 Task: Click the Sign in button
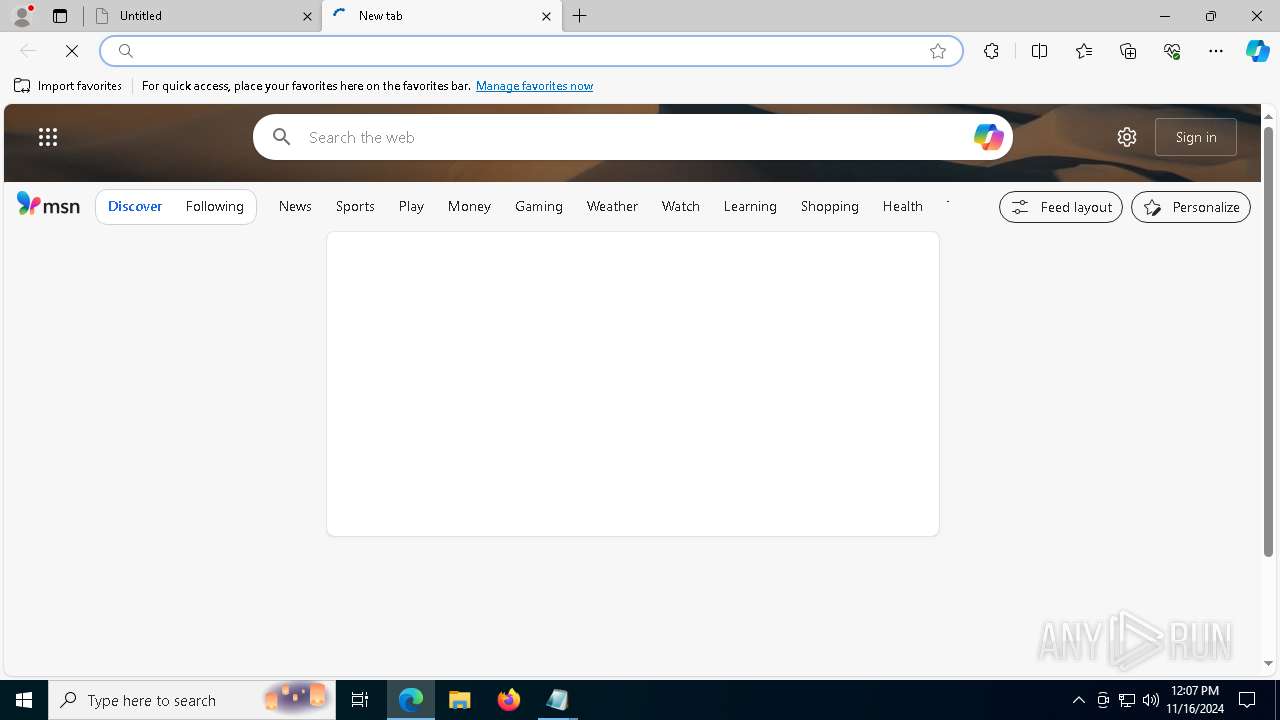pyautogui.click(x=1196, y=137)
